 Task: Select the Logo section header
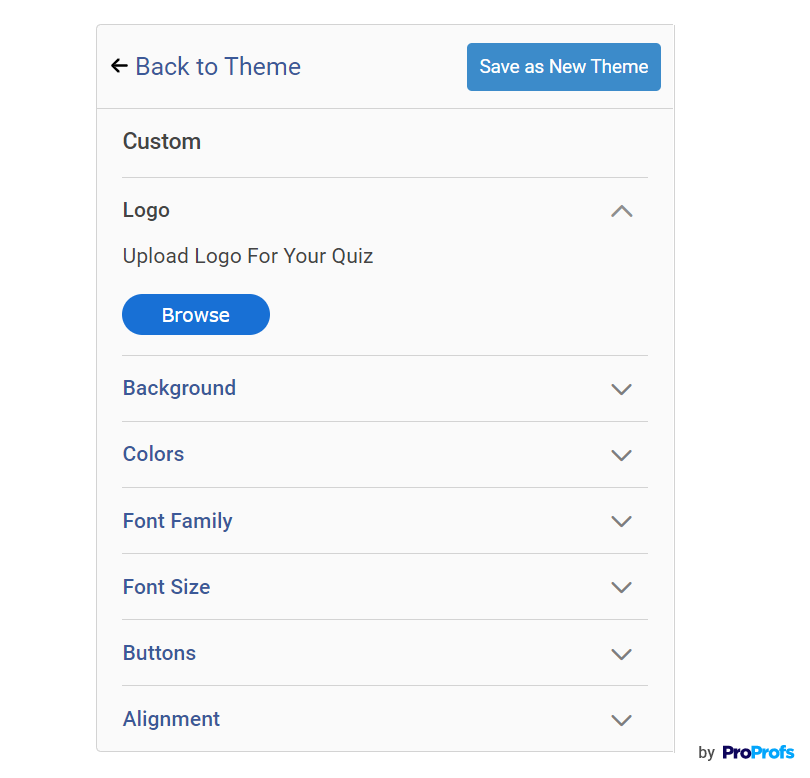coord(146,210)
